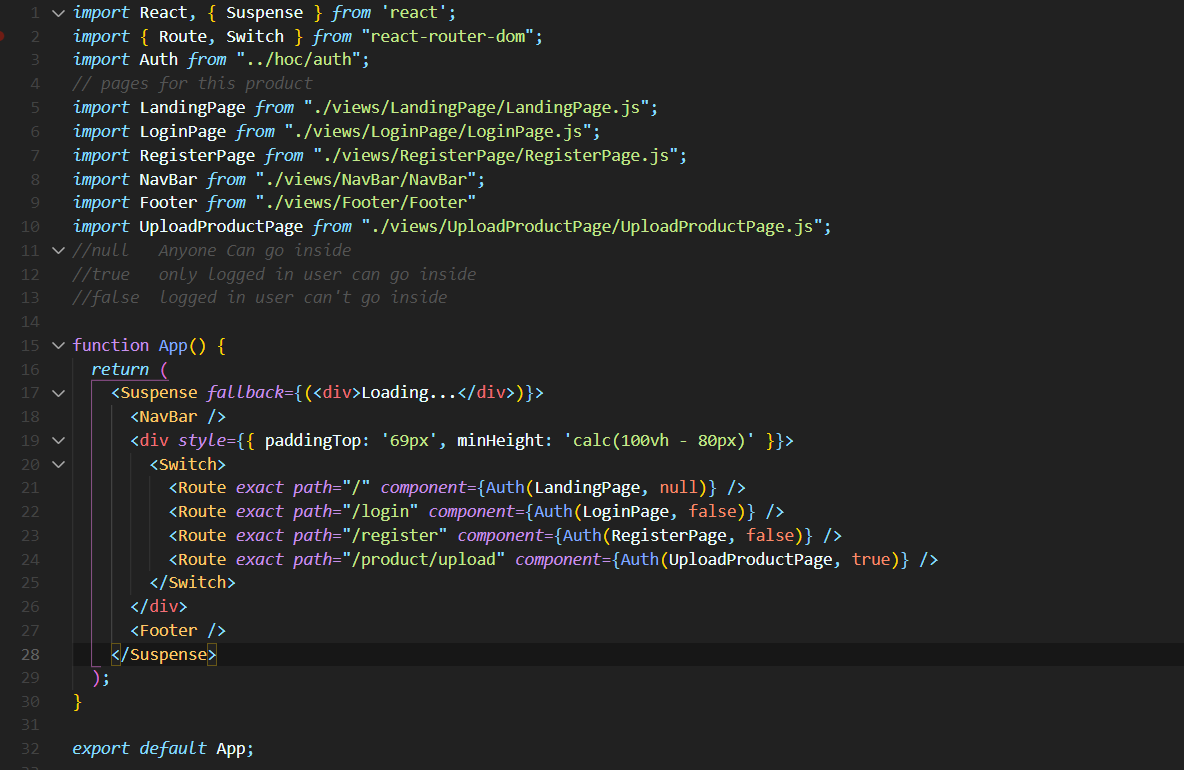
Task: Click the closing "</Switch>" tag
Action: click(x=193, y=583)
